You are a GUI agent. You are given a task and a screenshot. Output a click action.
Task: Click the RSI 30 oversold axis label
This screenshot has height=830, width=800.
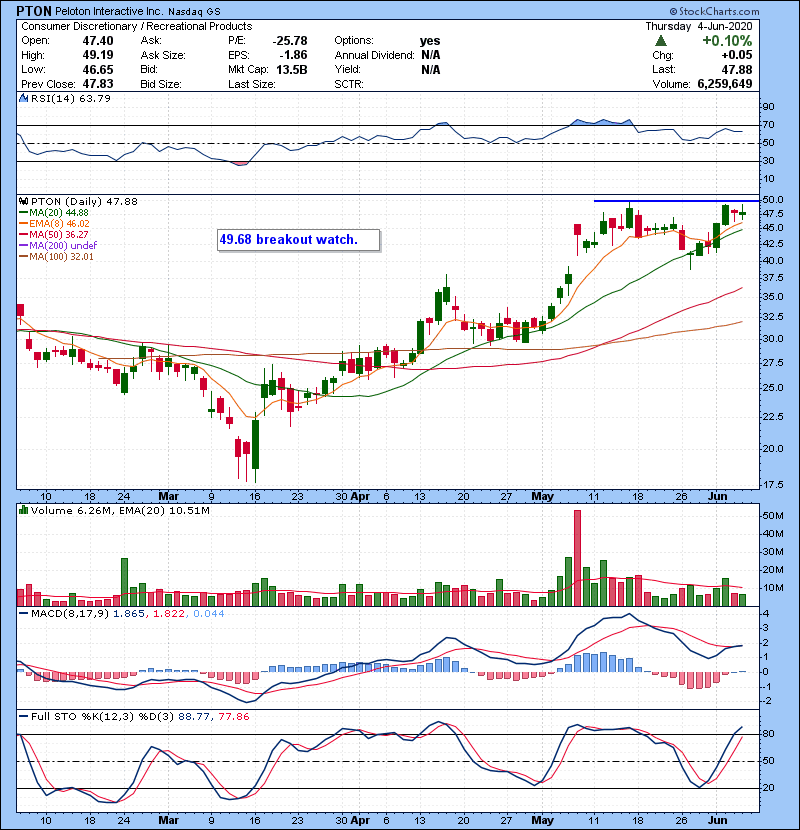(768, 161)
